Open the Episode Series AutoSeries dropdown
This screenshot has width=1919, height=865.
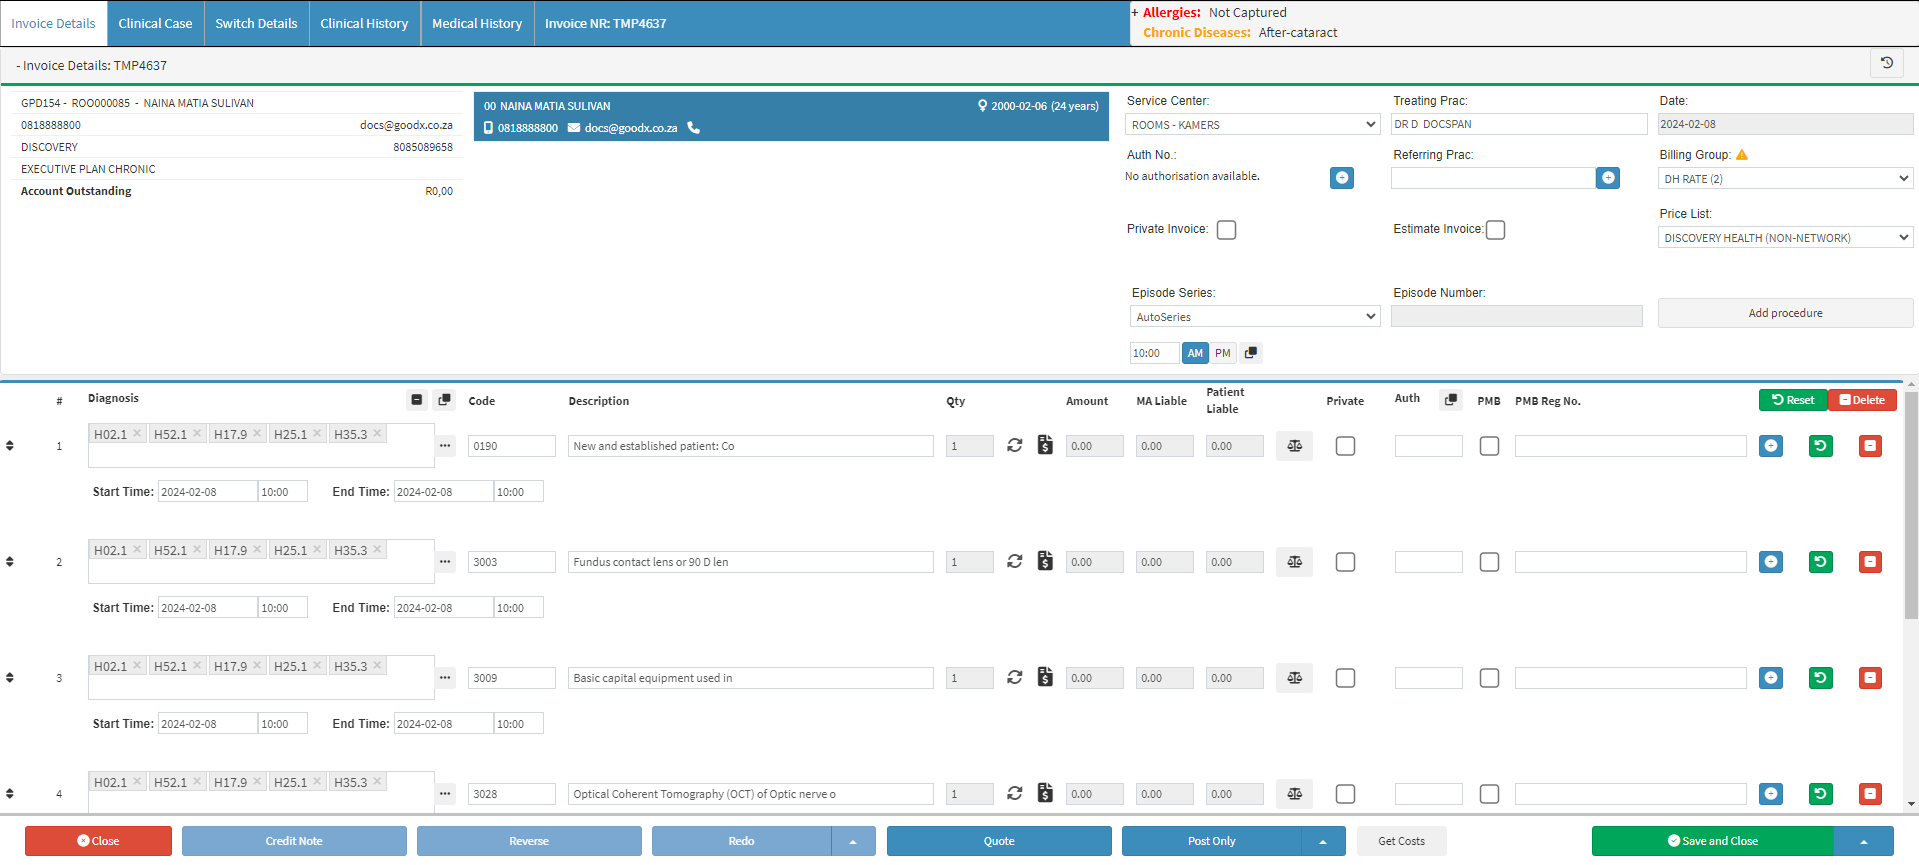(1254, 317)
